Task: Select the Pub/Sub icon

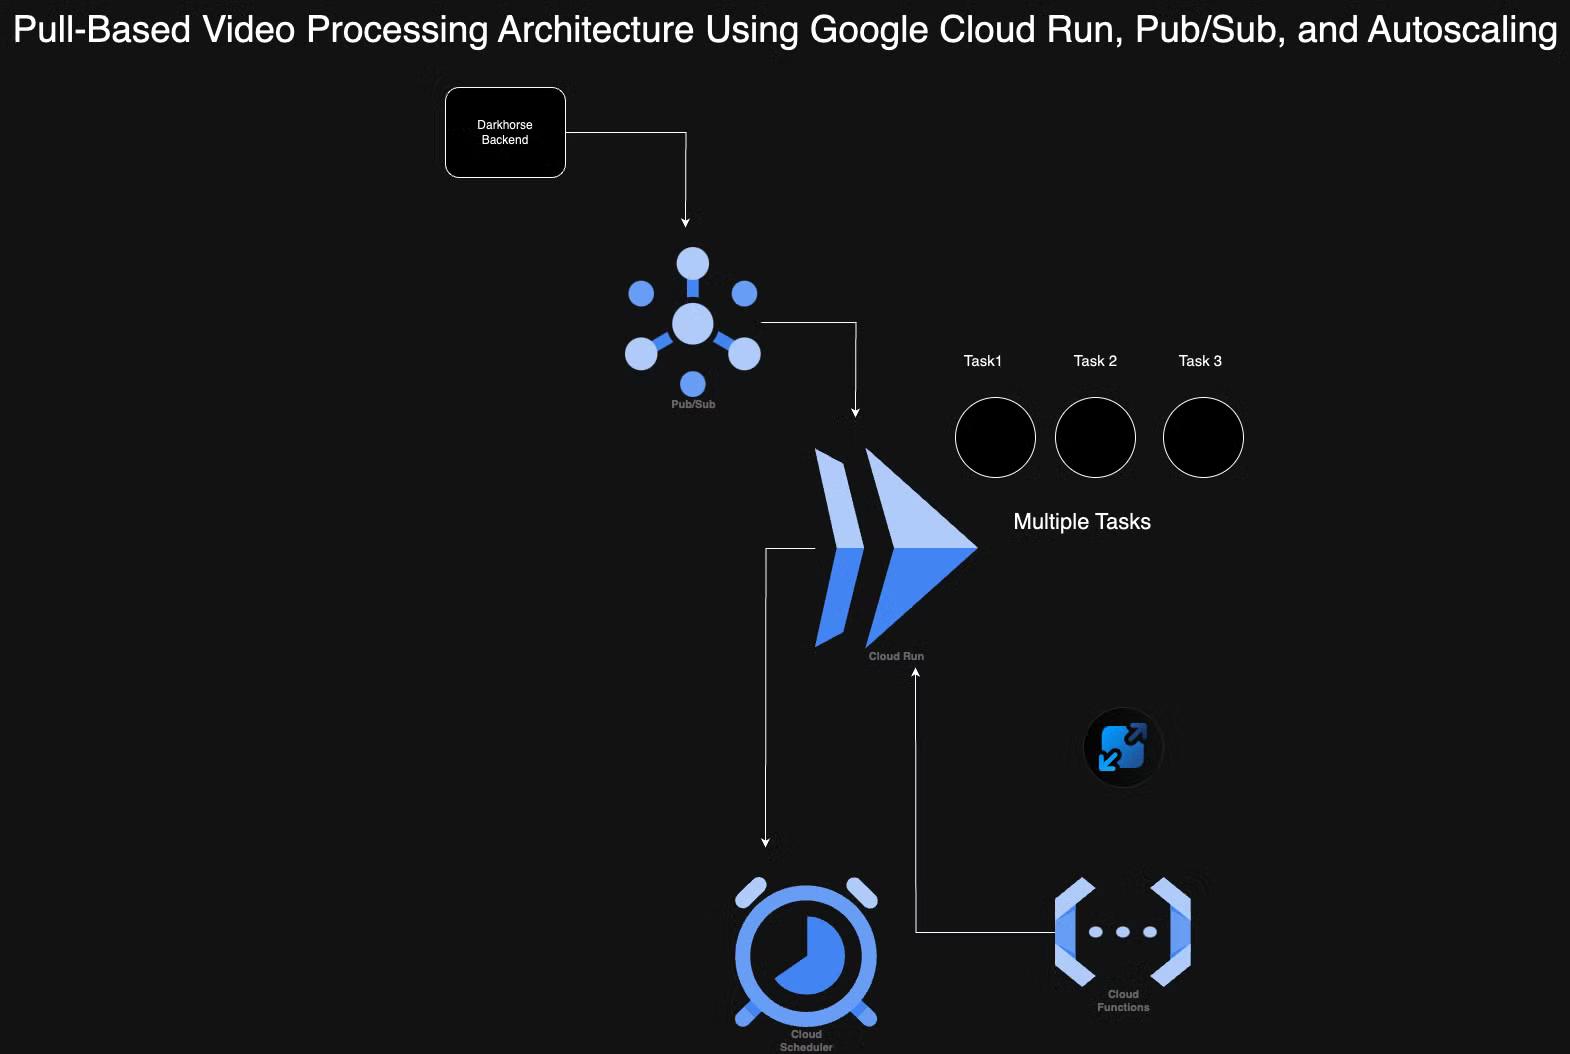Action: (x=693, y=322)
